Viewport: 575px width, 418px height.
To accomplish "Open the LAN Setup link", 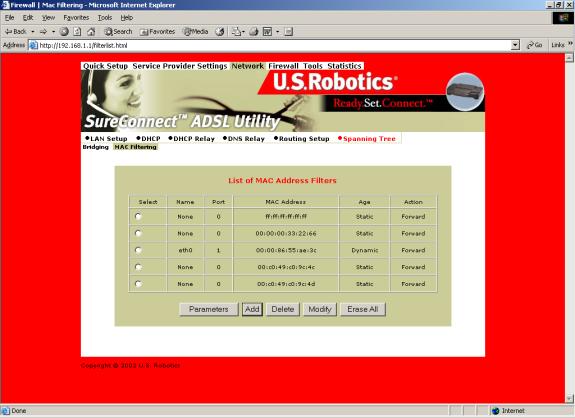I will click(x=106, y=139).
